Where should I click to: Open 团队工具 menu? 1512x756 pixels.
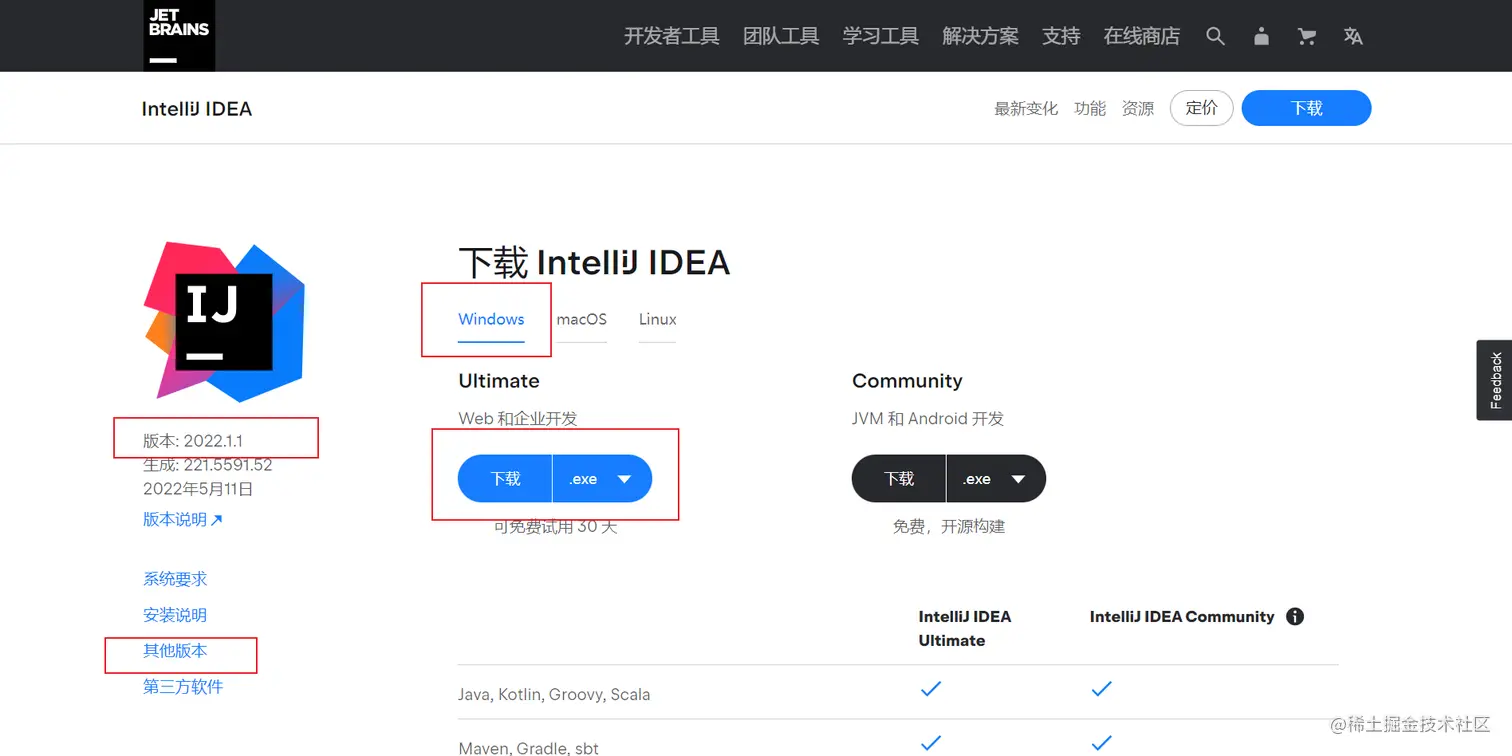[x=781, y=36]
